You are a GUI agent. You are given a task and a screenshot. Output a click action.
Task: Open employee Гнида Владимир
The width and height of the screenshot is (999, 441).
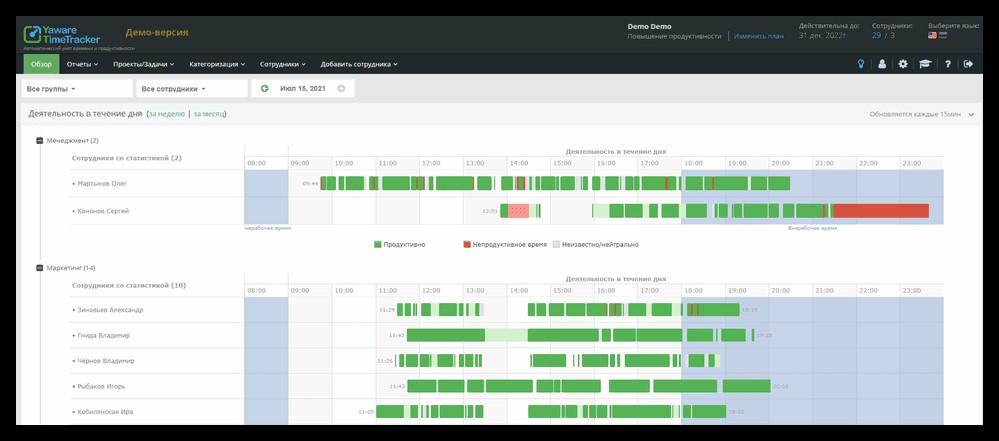[103, 335]
